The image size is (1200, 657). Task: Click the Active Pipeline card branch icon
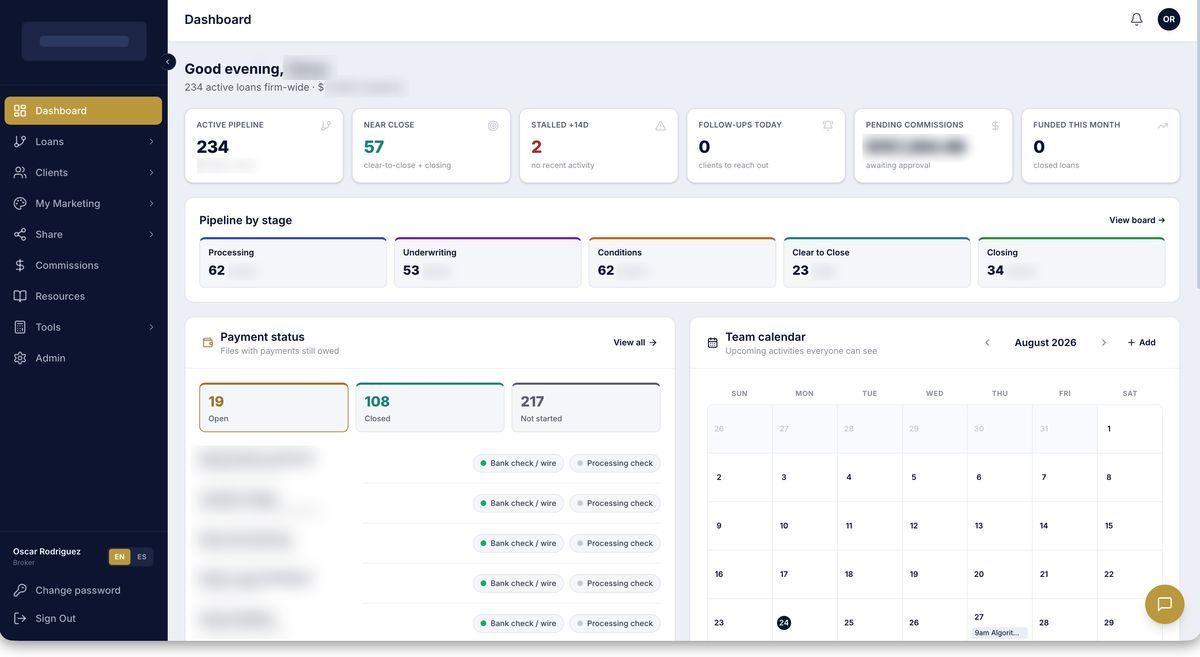click(326, 126)
